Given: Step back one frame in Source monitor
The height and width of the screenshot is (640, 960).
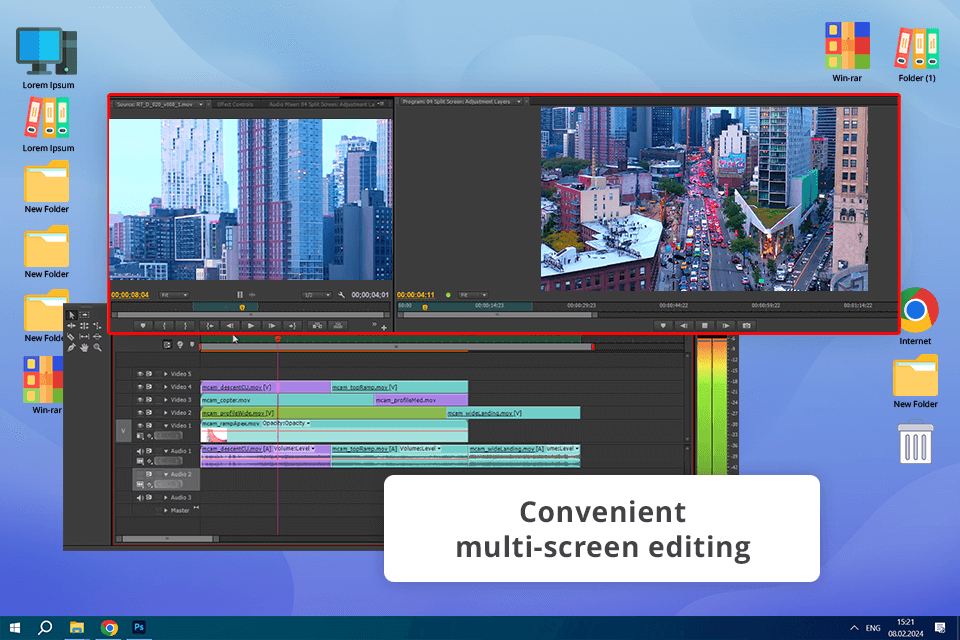Looking at the screenshot, I should [x=230, y=326].
